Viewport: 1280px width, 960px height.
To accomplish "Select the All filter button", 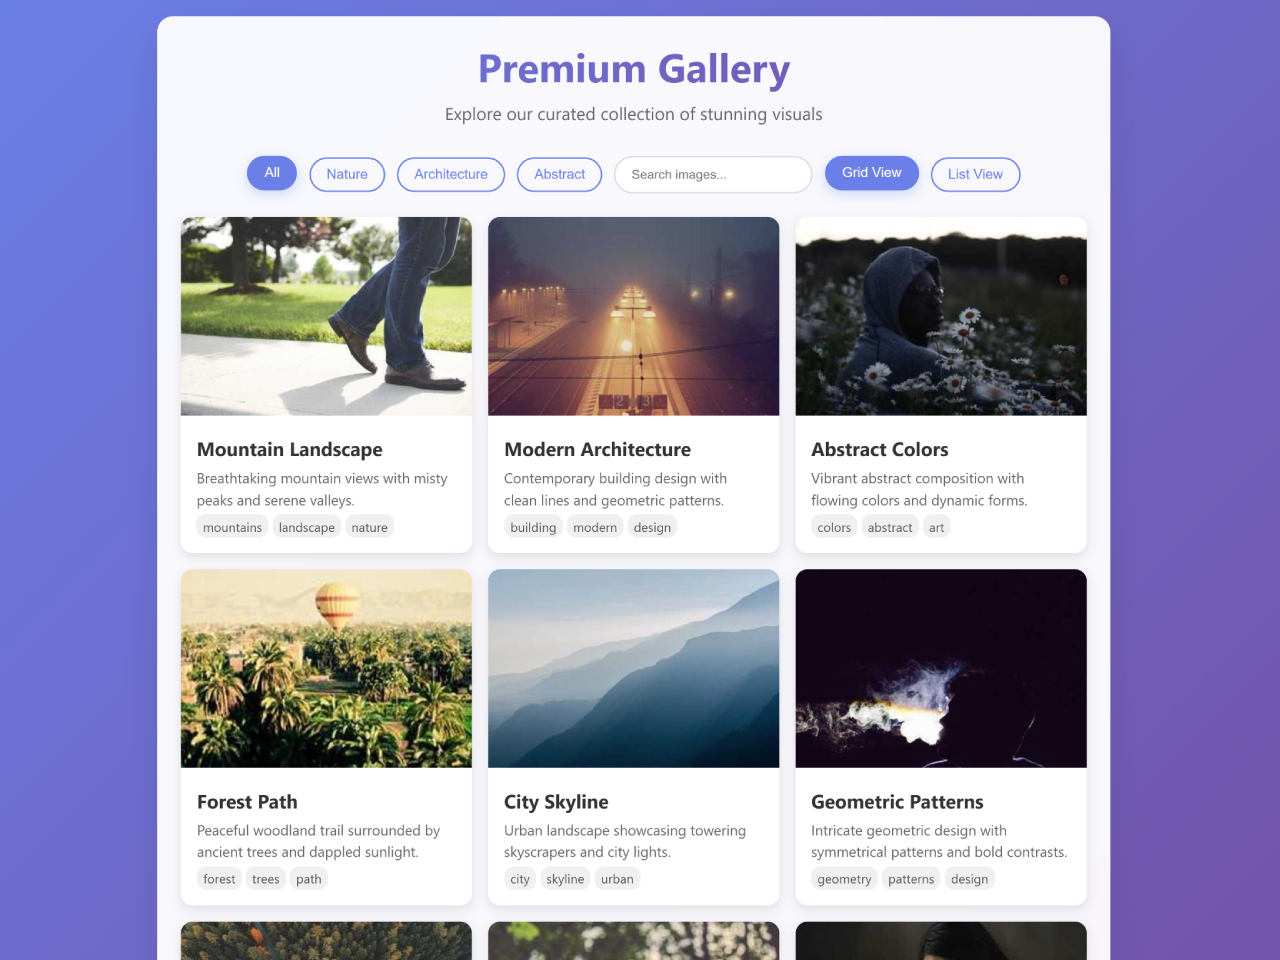I will coord(272,173).
